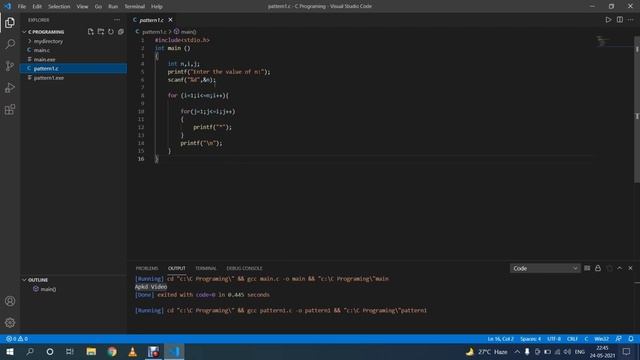640x360 pixels.
Task: Create a new folder in explorer
Action: (101, 32)
